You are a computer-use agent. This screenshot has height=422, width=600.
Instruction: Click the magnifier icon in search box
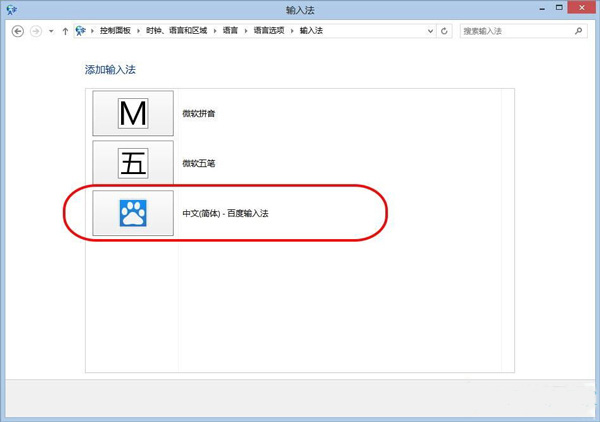578,31
